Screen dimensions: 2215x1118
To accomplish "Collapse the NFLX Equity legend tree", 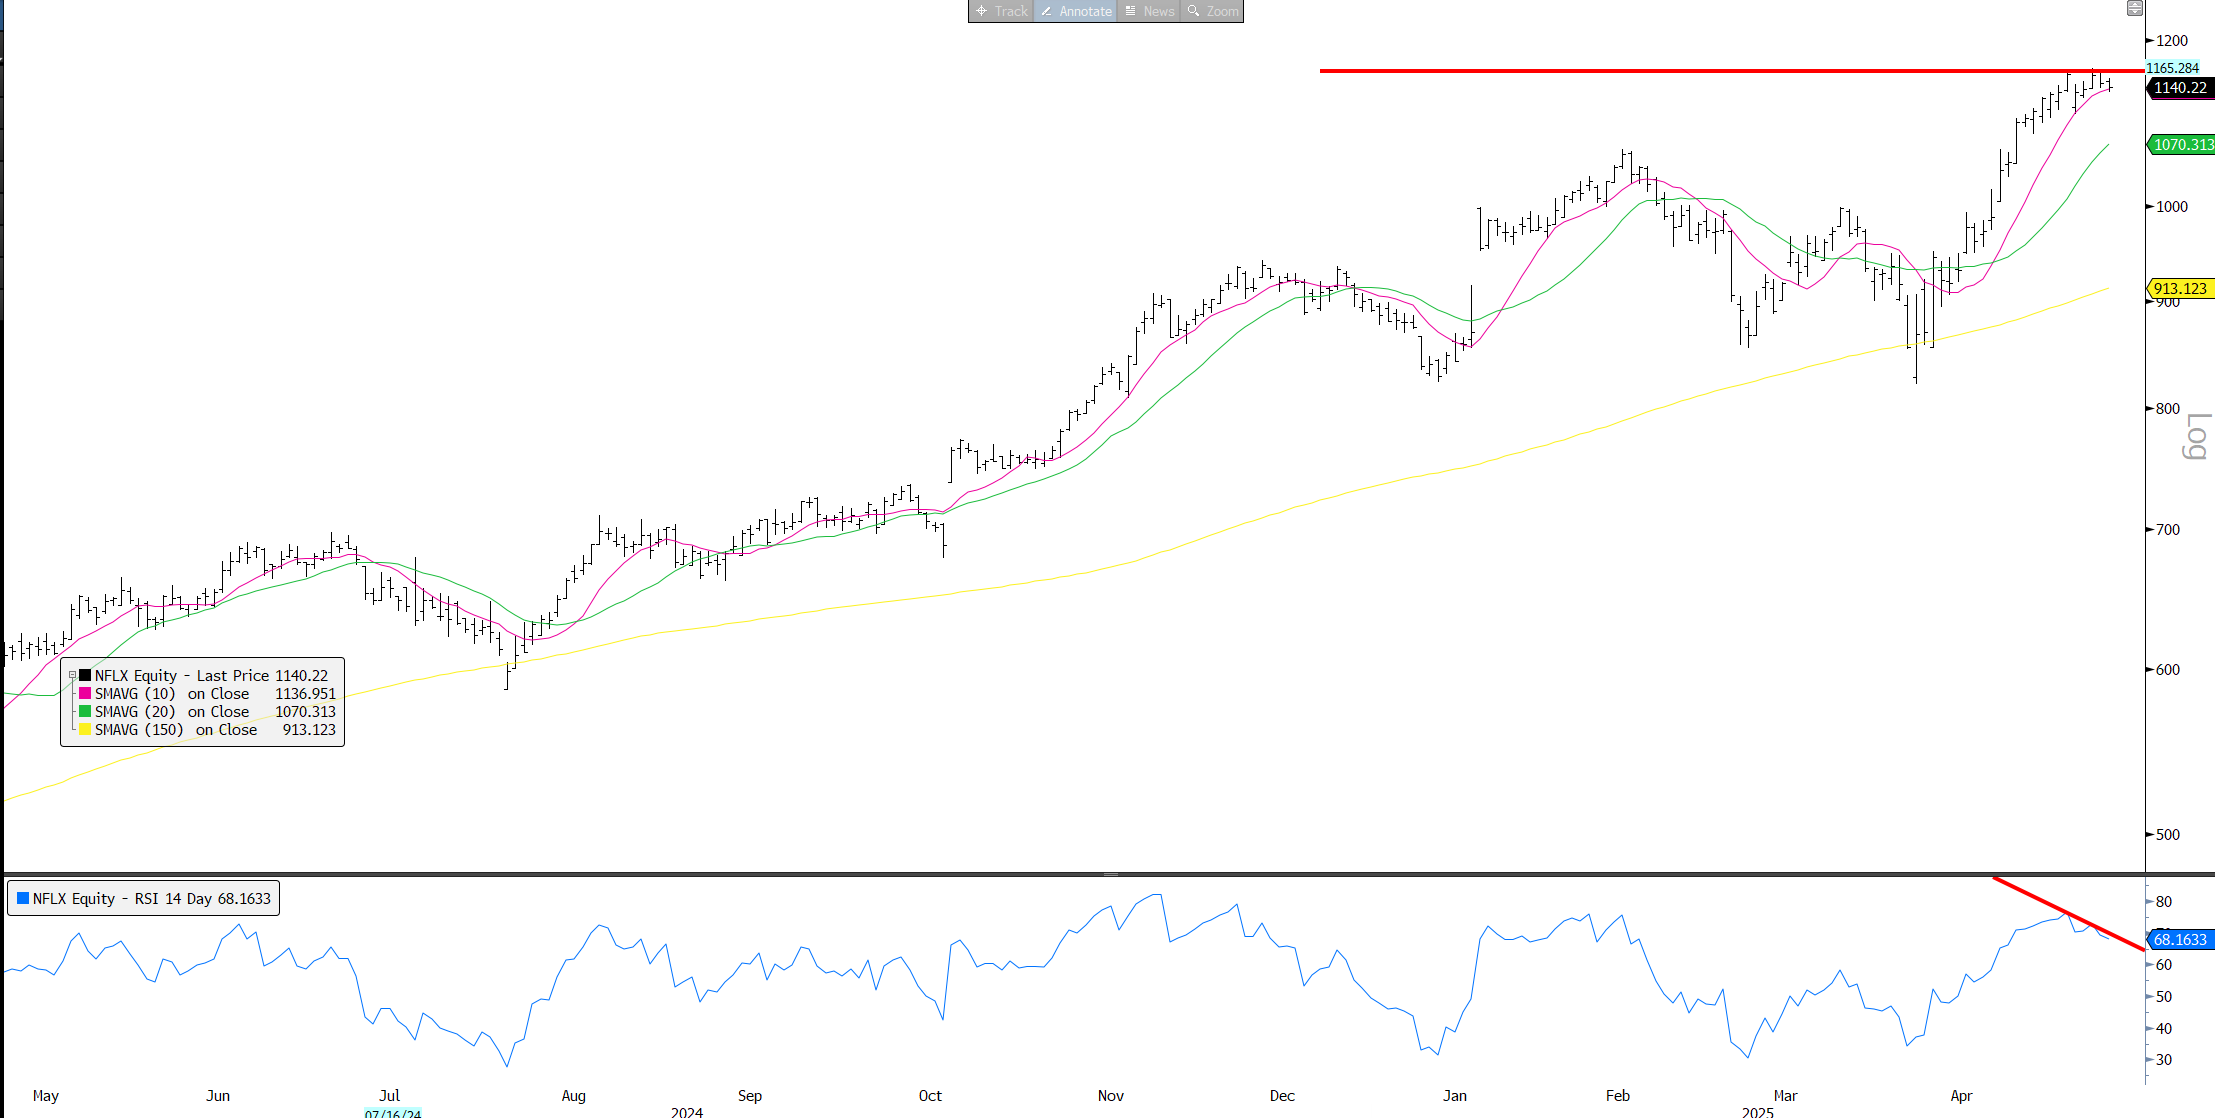I will pos(72,676).
